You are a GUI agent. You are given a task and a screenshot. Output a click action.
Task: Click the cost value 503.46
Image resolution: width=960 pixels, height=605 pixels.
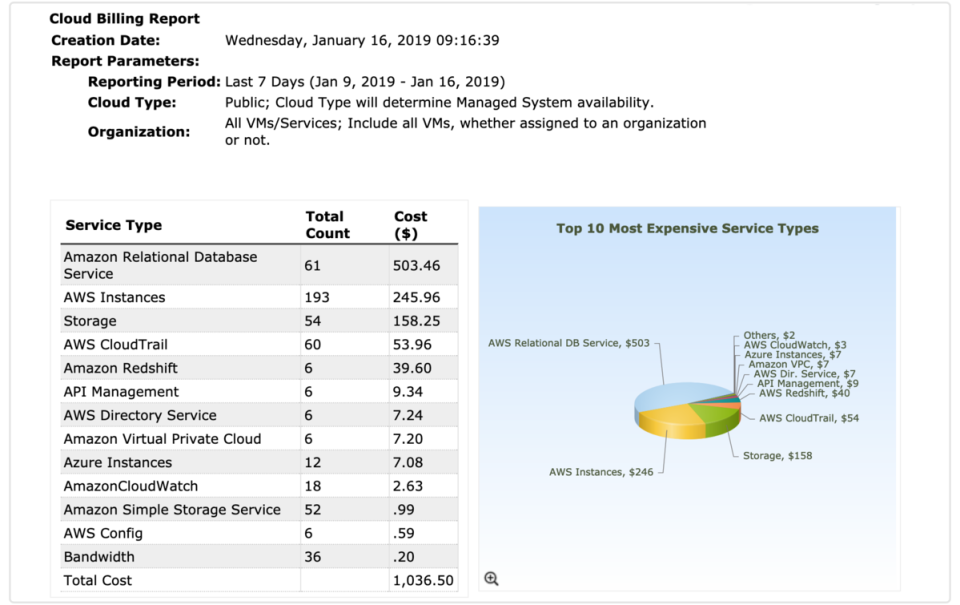click(416, 265)
